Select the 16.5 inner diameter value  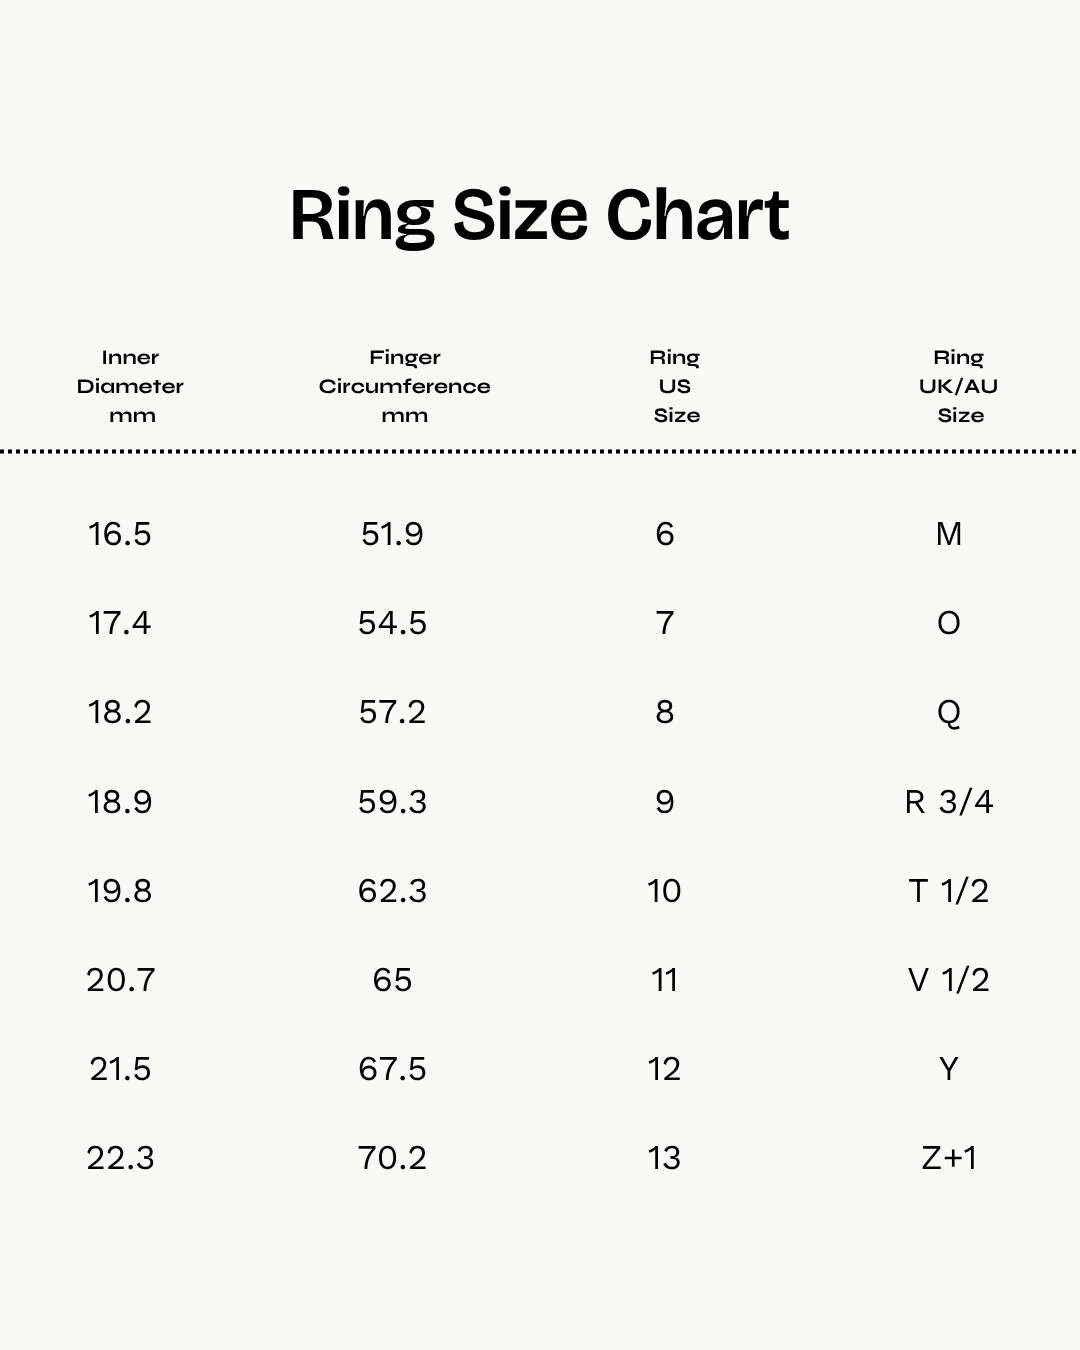[120, 534]
